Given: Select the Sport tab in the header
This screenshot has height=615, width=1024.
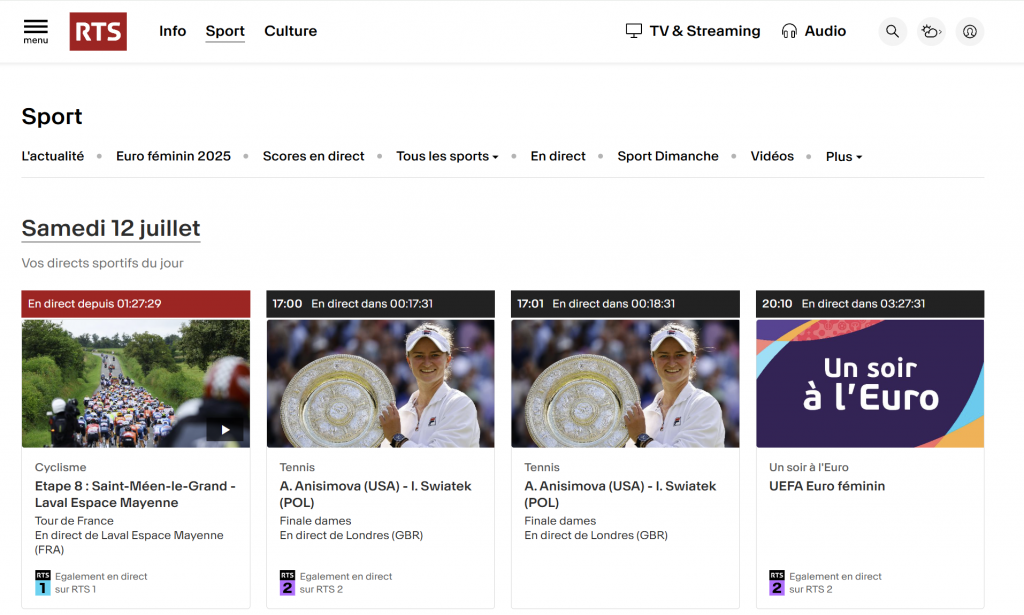Looking at the screenshot, I should [225, 31].
